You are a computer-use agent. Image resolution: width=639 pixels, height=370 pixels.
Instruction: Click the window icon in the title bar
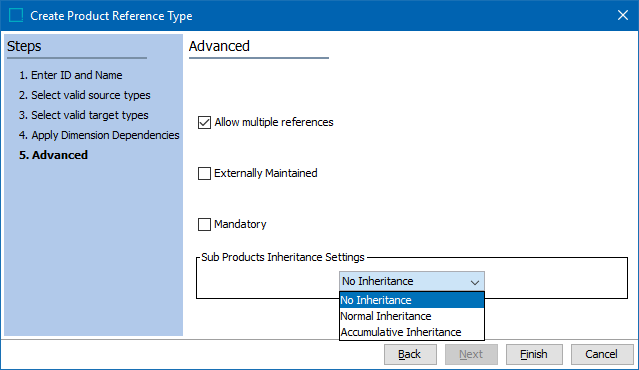pos(16,15)
